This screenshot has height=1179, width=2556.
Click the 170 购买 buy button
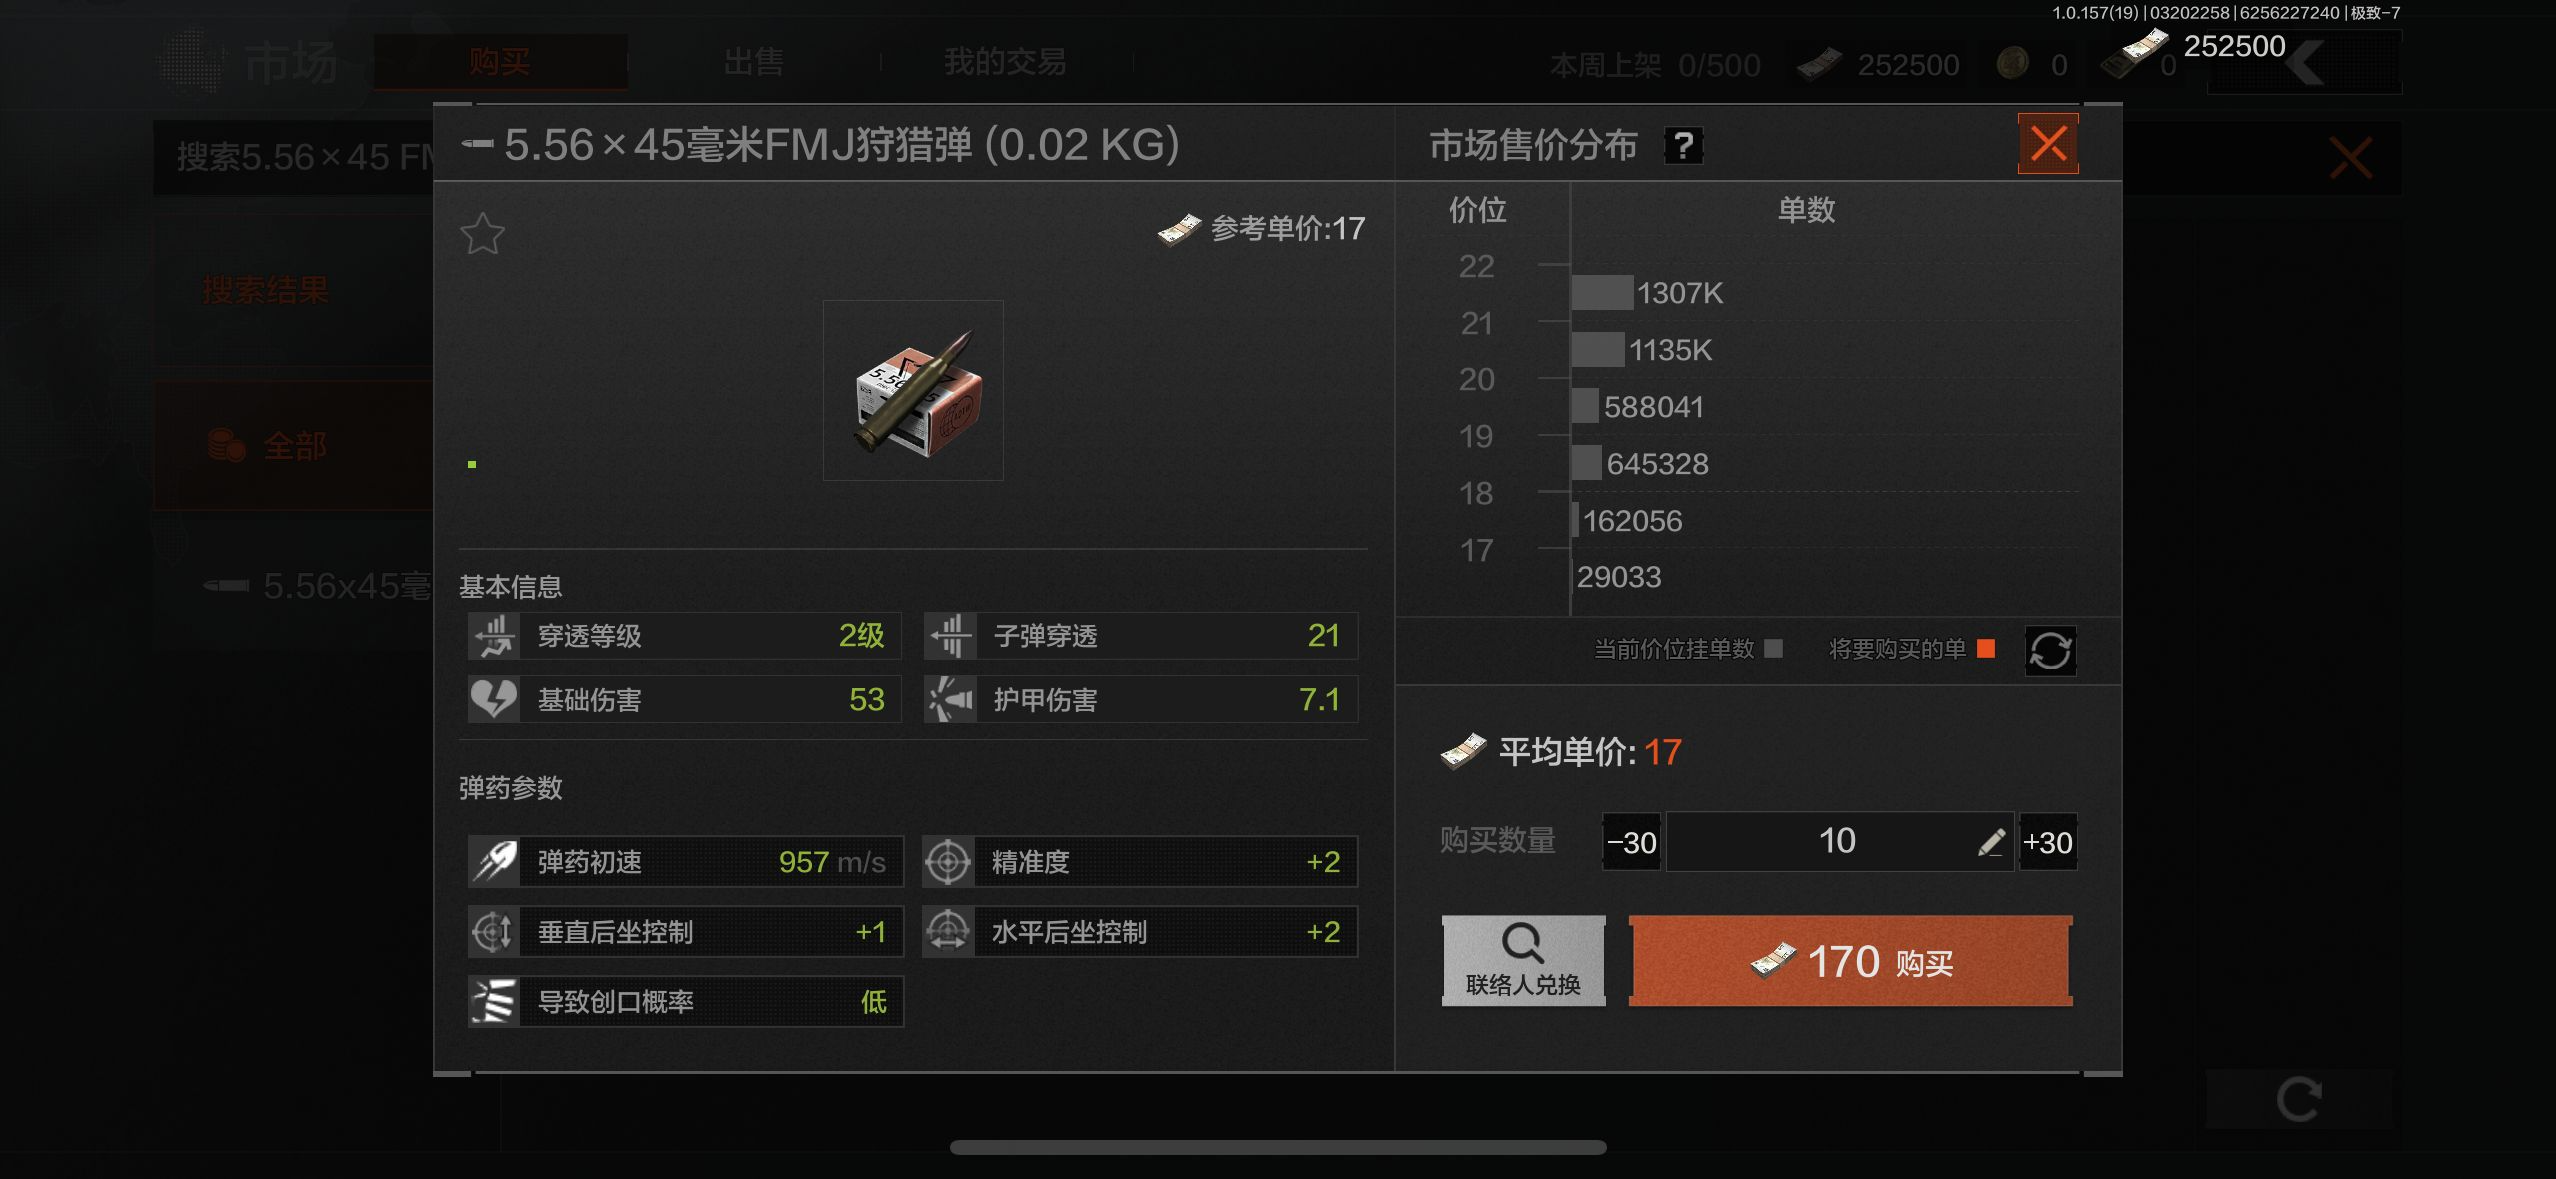(x=1850, y=960)
